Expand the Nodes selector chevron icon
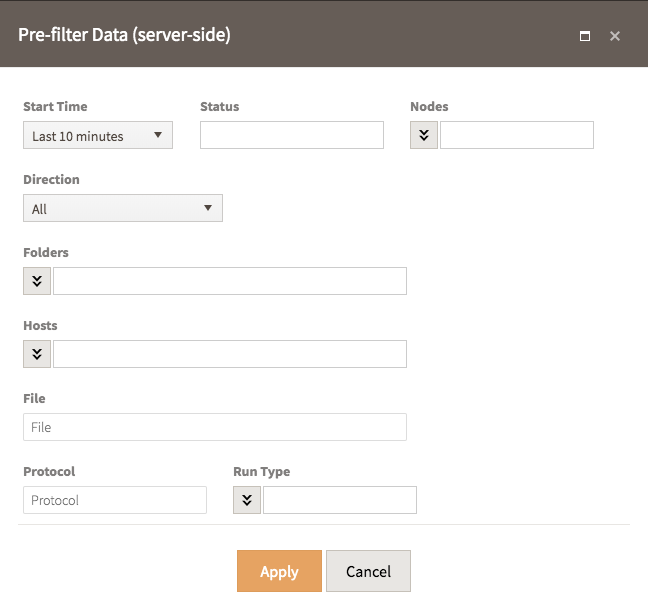 click(424, 135)
